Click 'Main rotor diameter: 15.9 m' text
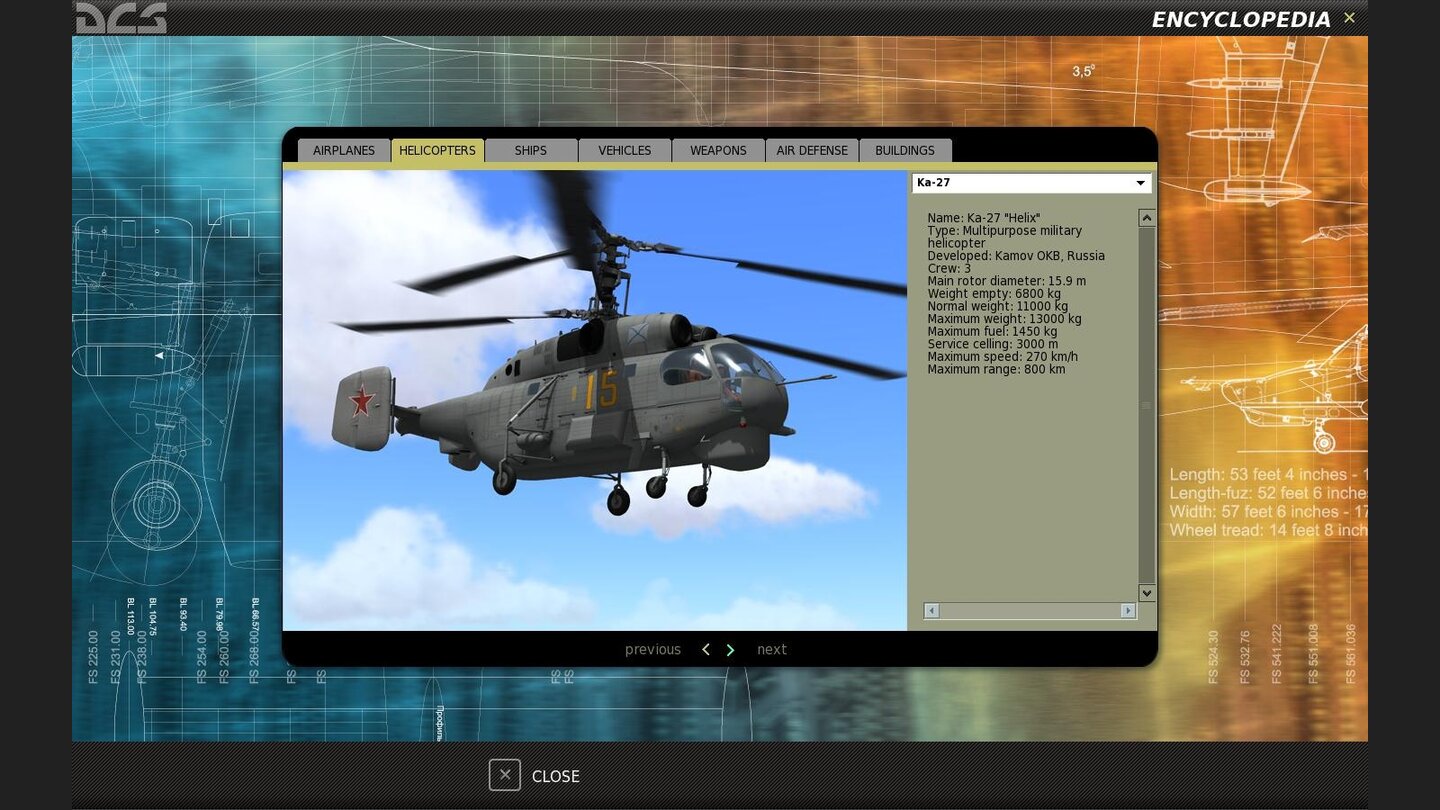Image resolution: width=1440 pixels, height=810 pixels. (x=1006, y=281)
